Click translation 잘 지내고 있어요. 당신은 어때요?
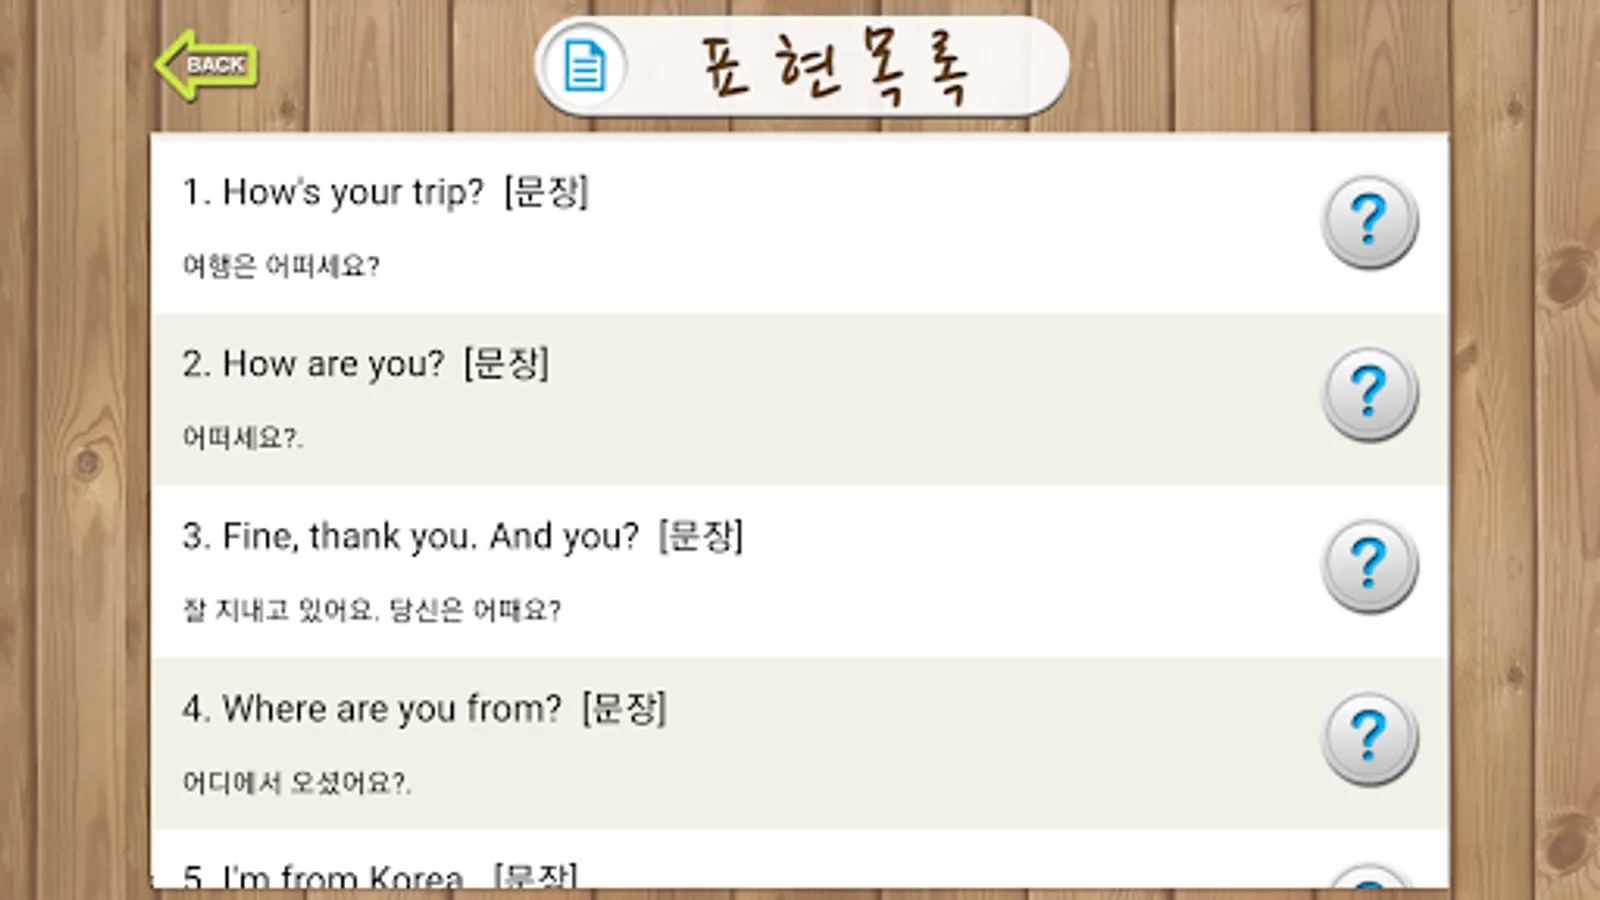 372,610
